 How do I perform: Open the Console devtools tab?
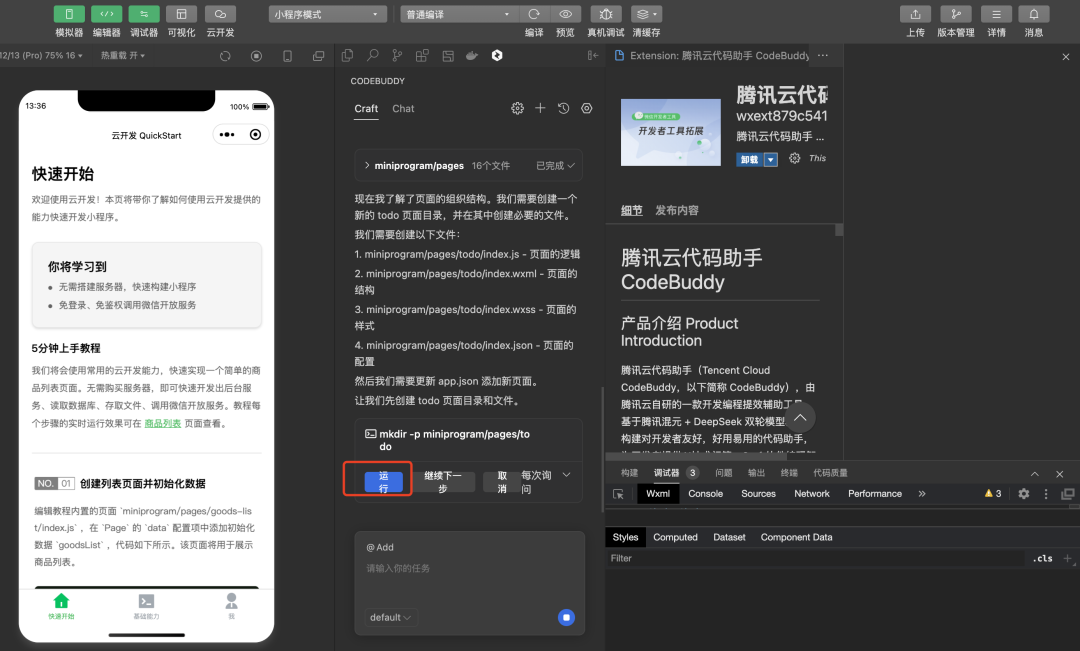coord(705,494)
